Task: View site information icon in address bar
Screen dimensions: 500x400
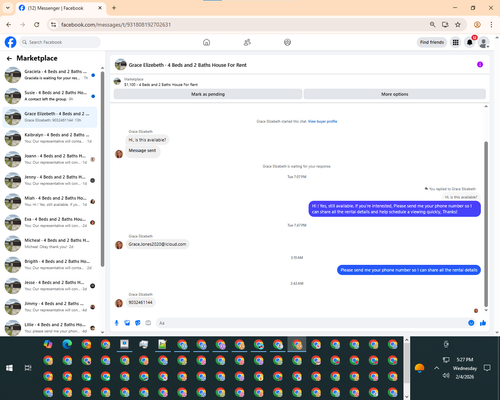Action: point(53,25)
